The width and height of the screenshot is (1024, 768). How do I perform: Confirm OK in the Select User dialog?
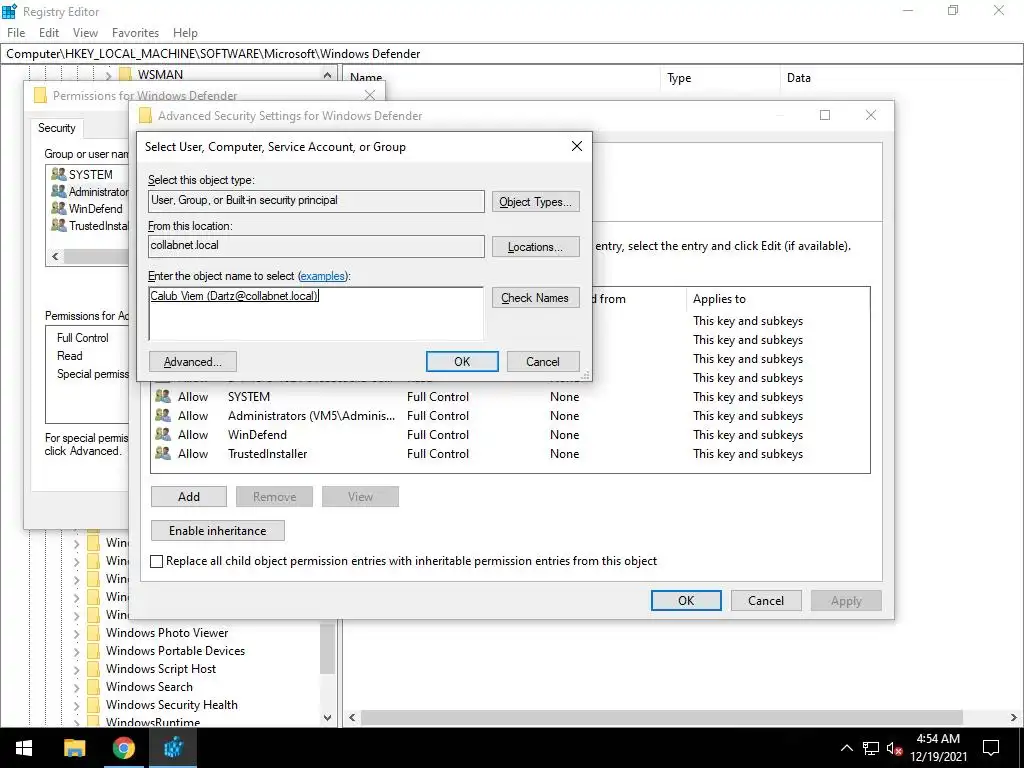tap(462, 362)
